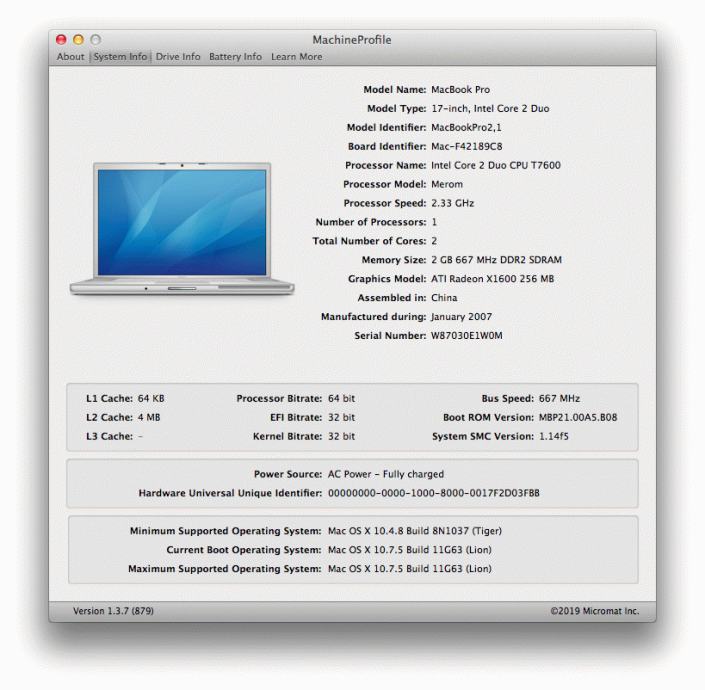Open the Battery Info tab
This screenshot has width=705, height=690.
pos(235,57)
